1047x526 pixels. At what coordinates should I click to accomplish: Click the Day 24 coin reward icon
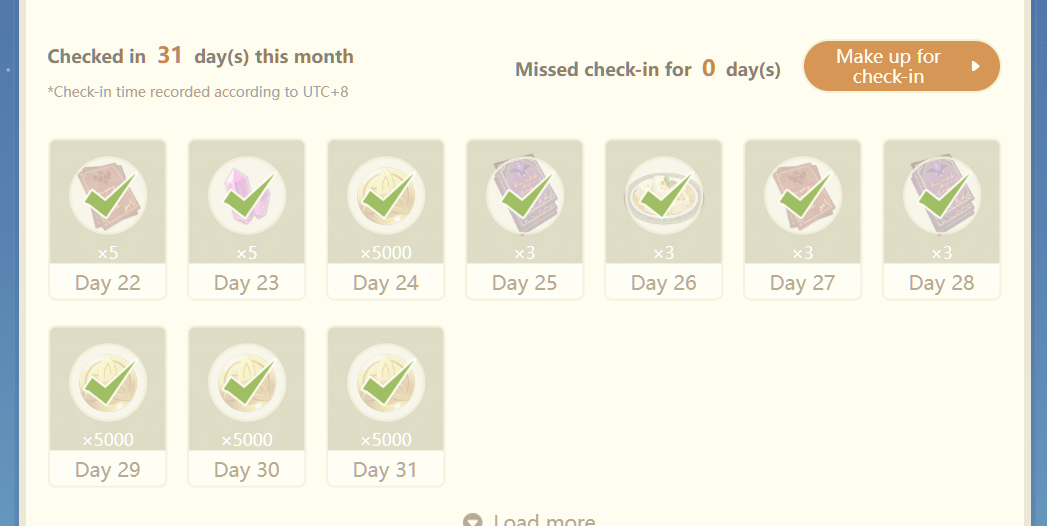pos(386,197)
